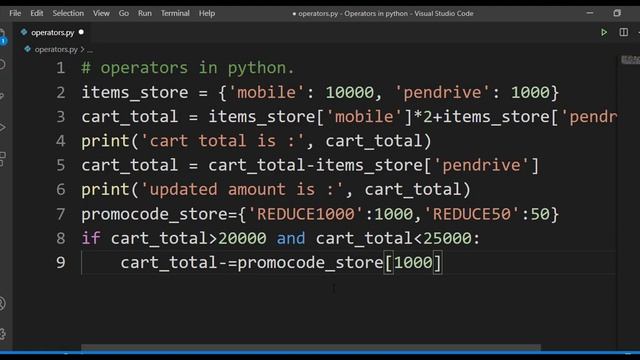Screen dimensions: 640x360
Task: Open the Selection menu
Action: (68, 13)
